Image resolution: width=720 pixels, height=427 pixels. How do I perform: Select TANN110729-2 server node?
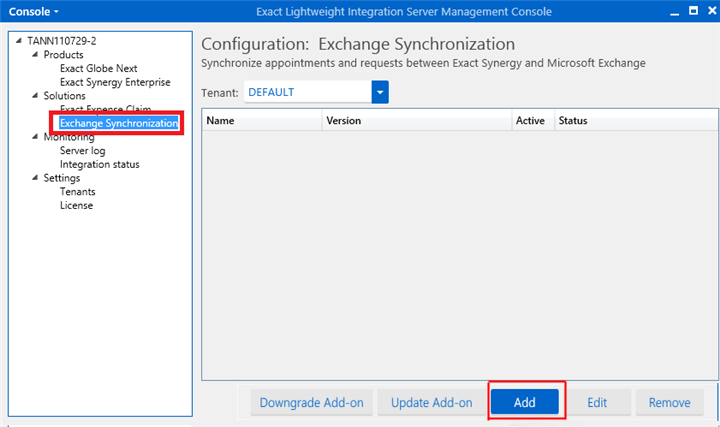[62, 41]
